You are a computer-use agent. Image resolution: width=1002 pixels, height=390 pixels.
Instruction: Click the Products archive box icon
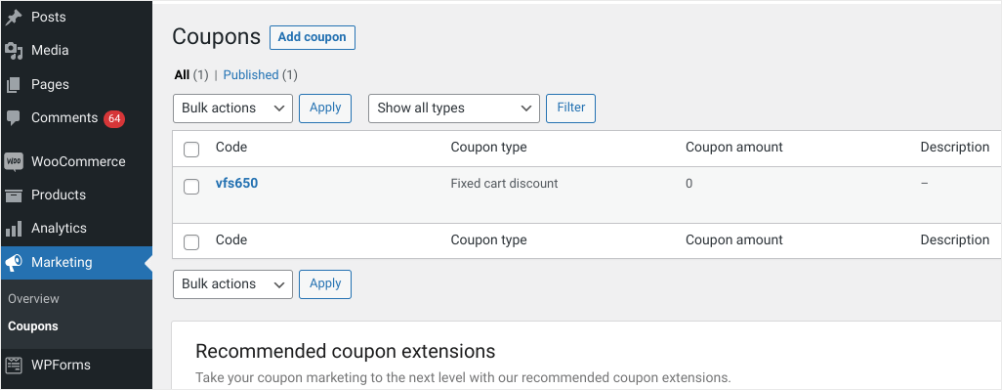[13, 195]
